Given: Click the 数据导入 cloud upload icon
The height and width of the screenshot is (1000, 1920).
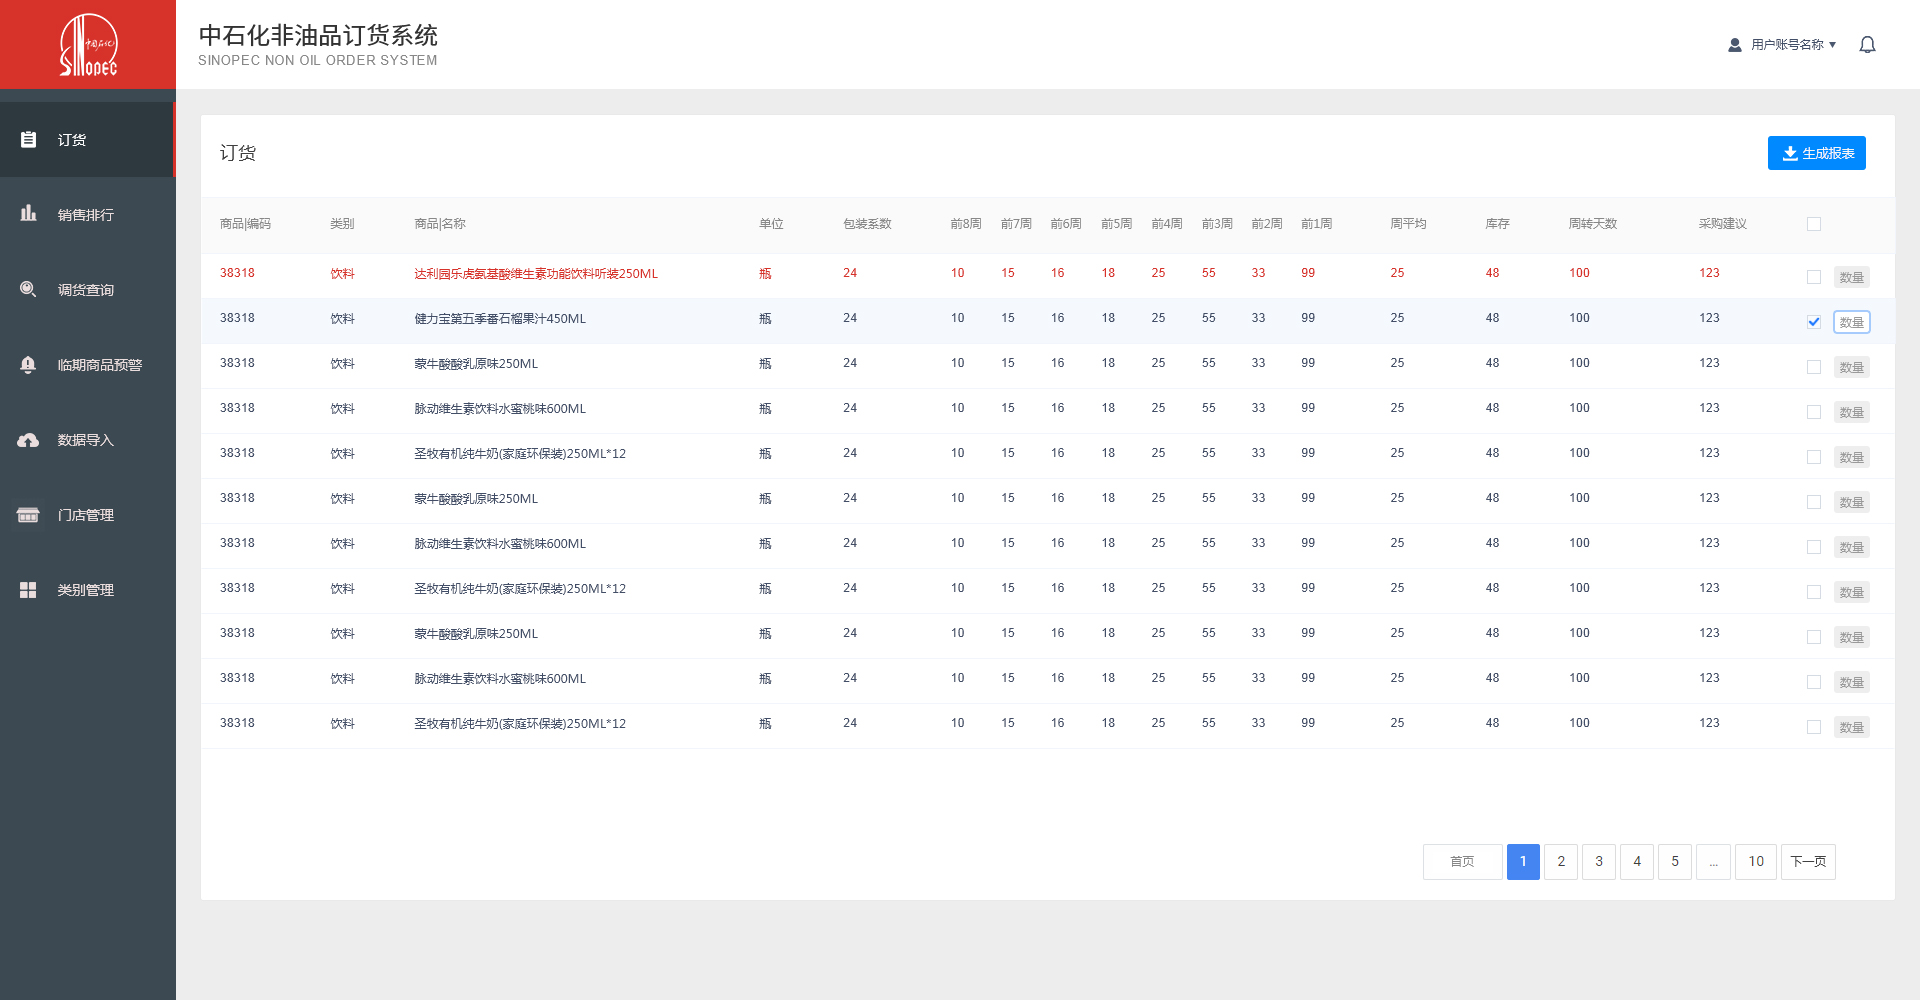Looking at the screenshot, I should coord(28,440).
